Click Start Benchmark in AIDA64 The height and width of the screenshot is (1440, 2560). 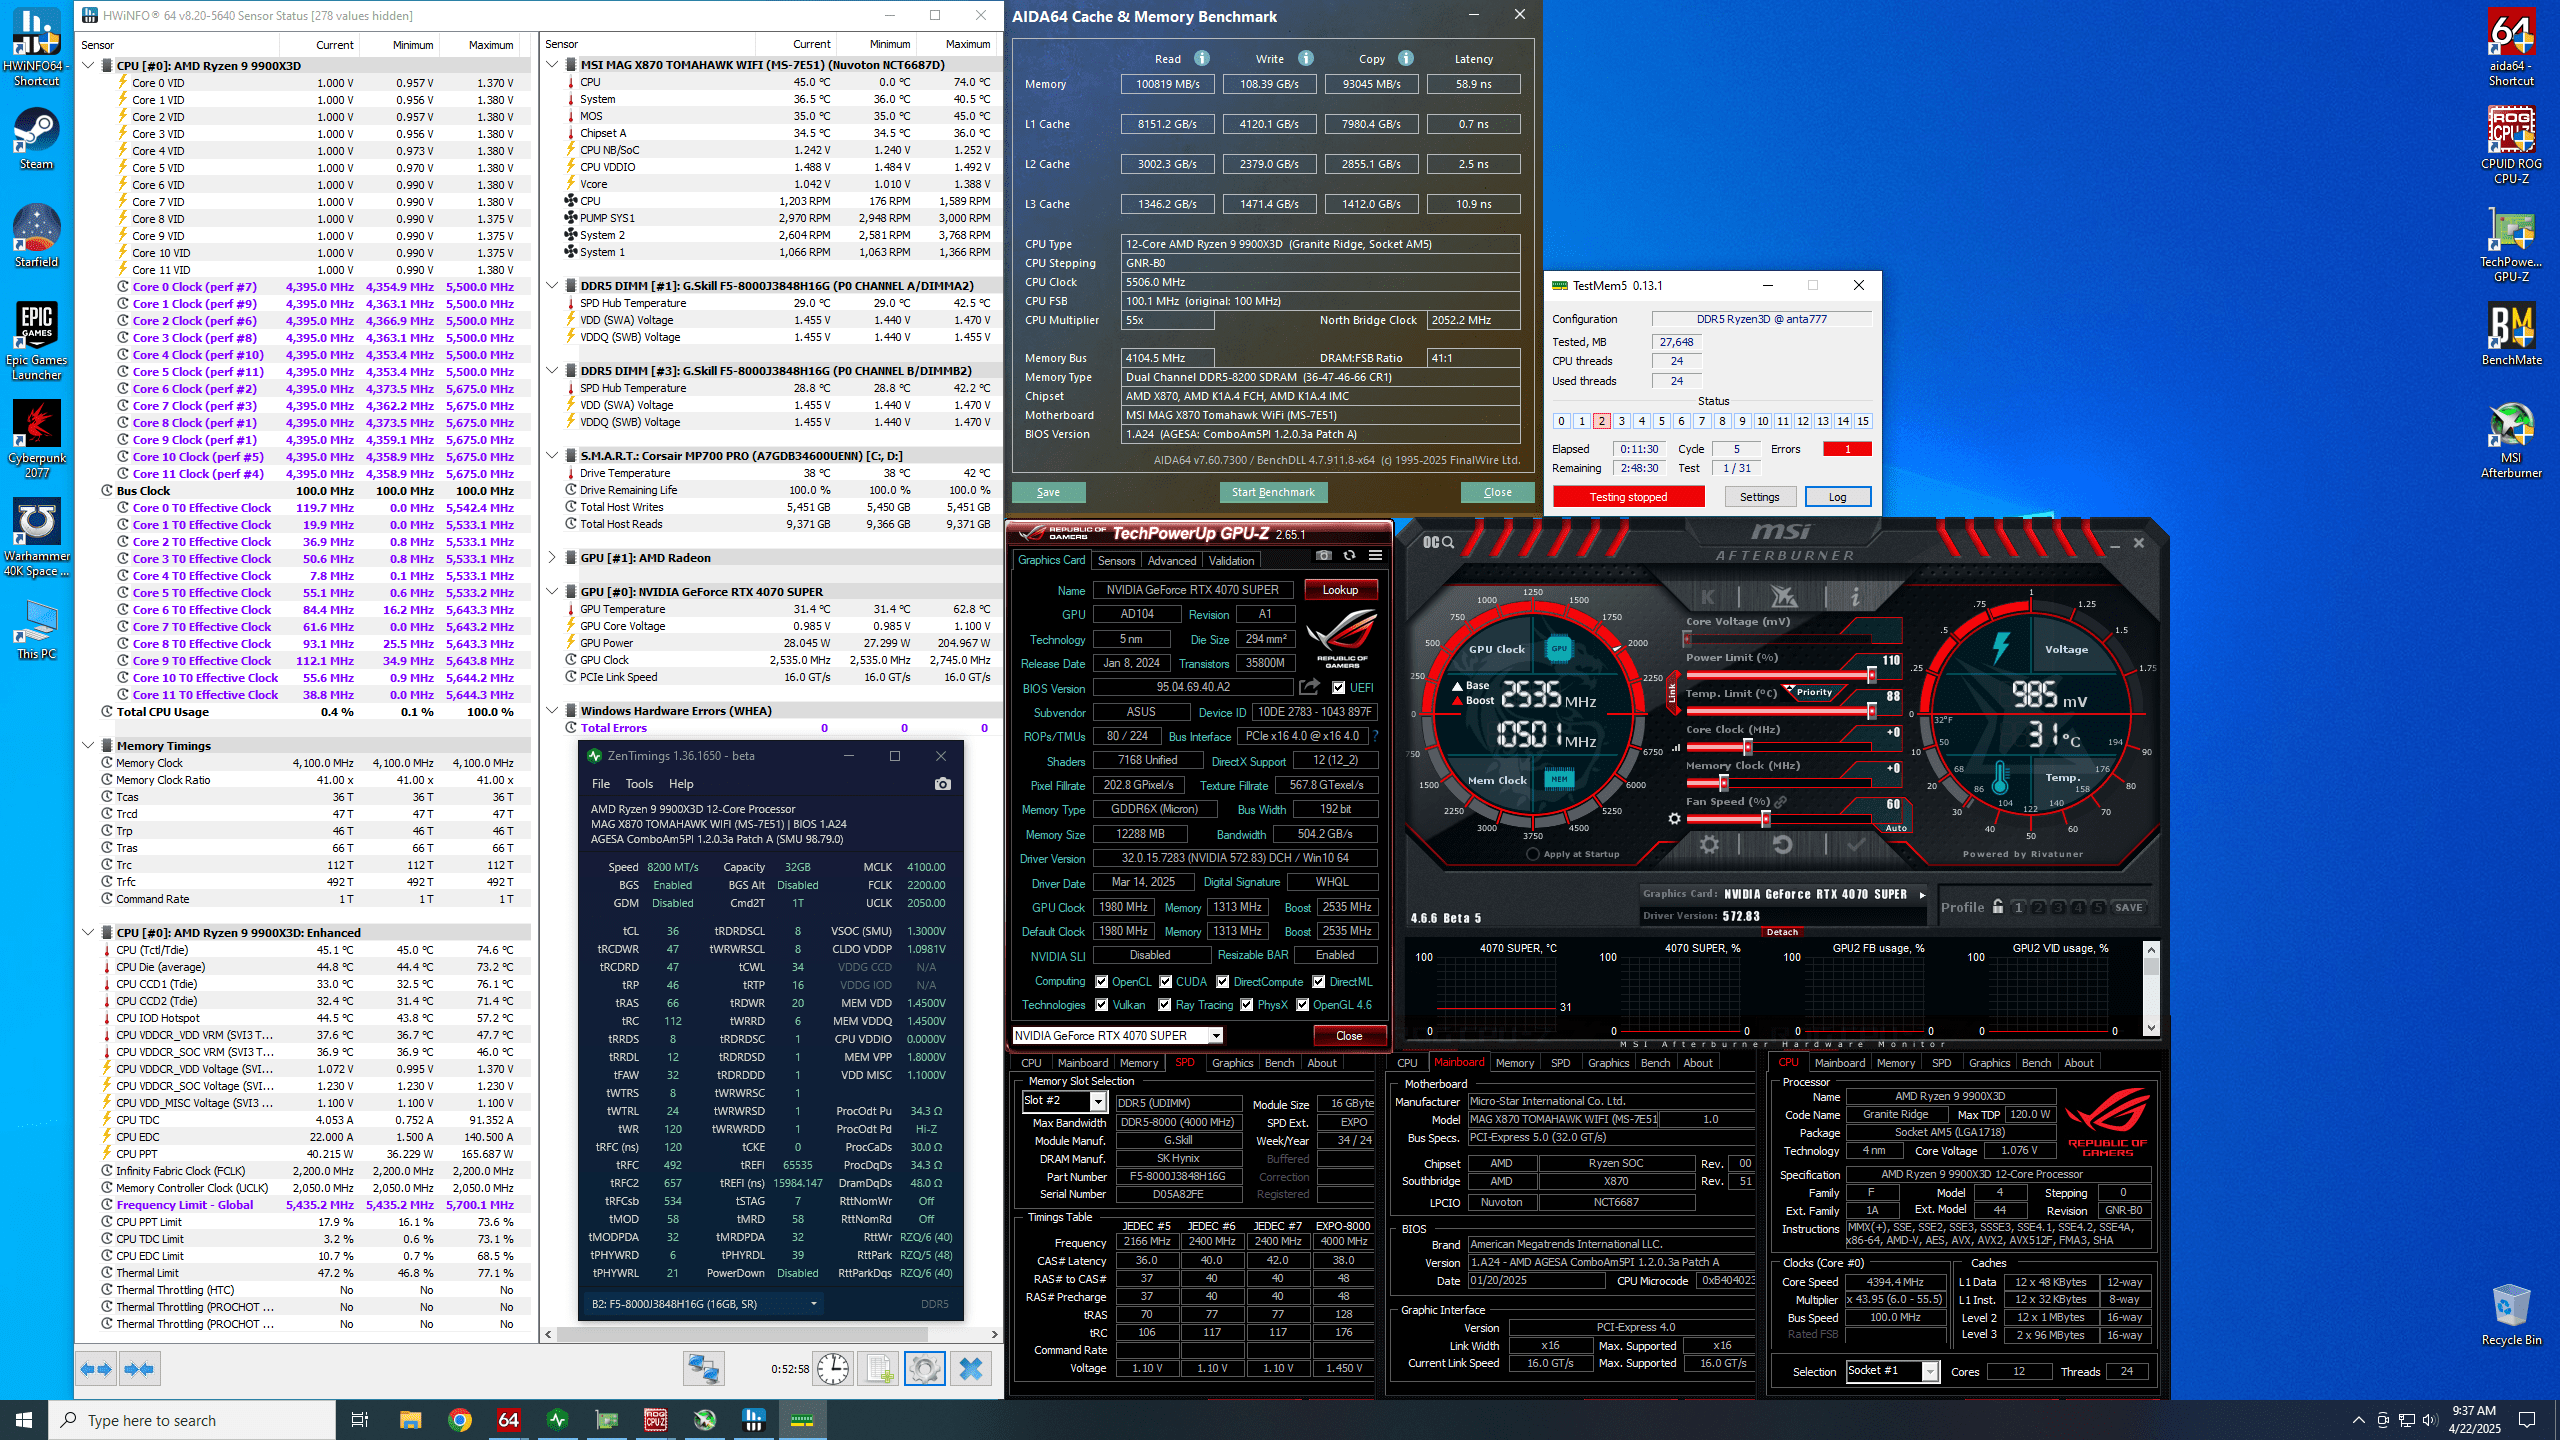[x=1273, y=492]
